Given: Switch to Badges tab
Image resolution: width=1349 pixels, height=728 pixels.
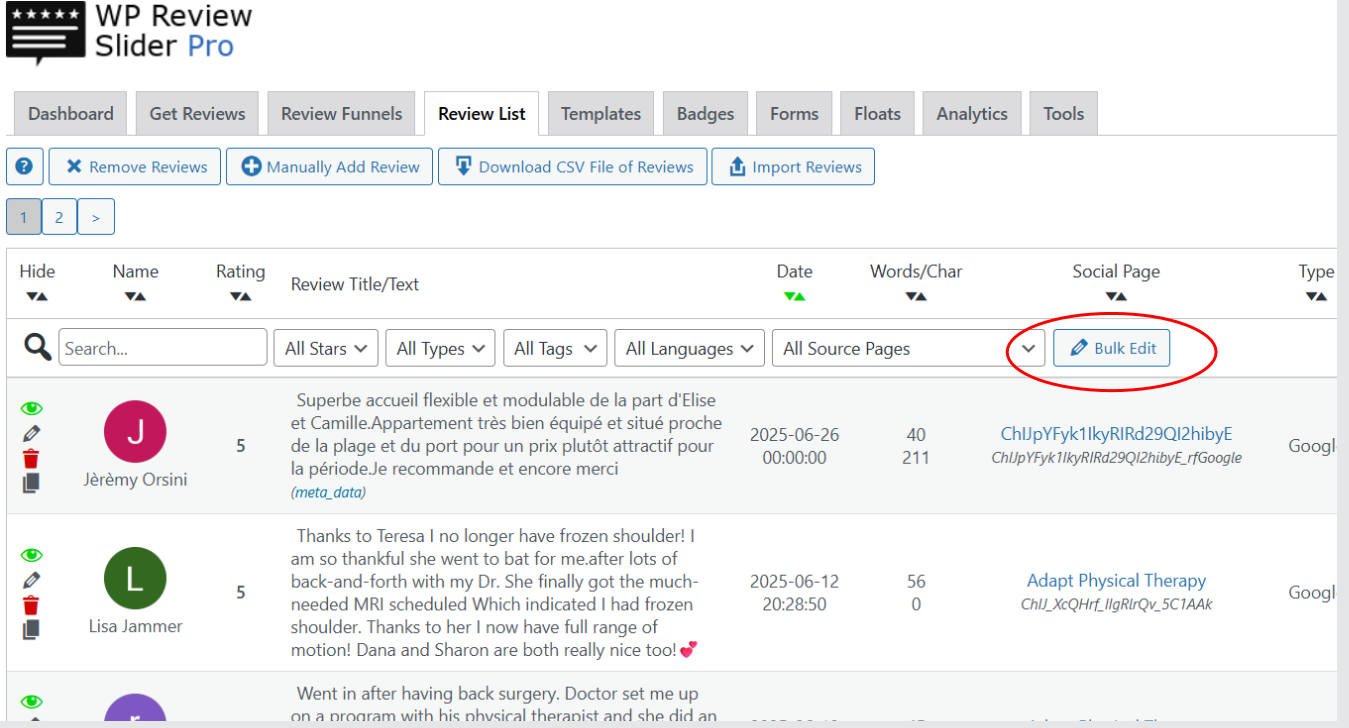Looking at the screenshot, I should (706, 114).
